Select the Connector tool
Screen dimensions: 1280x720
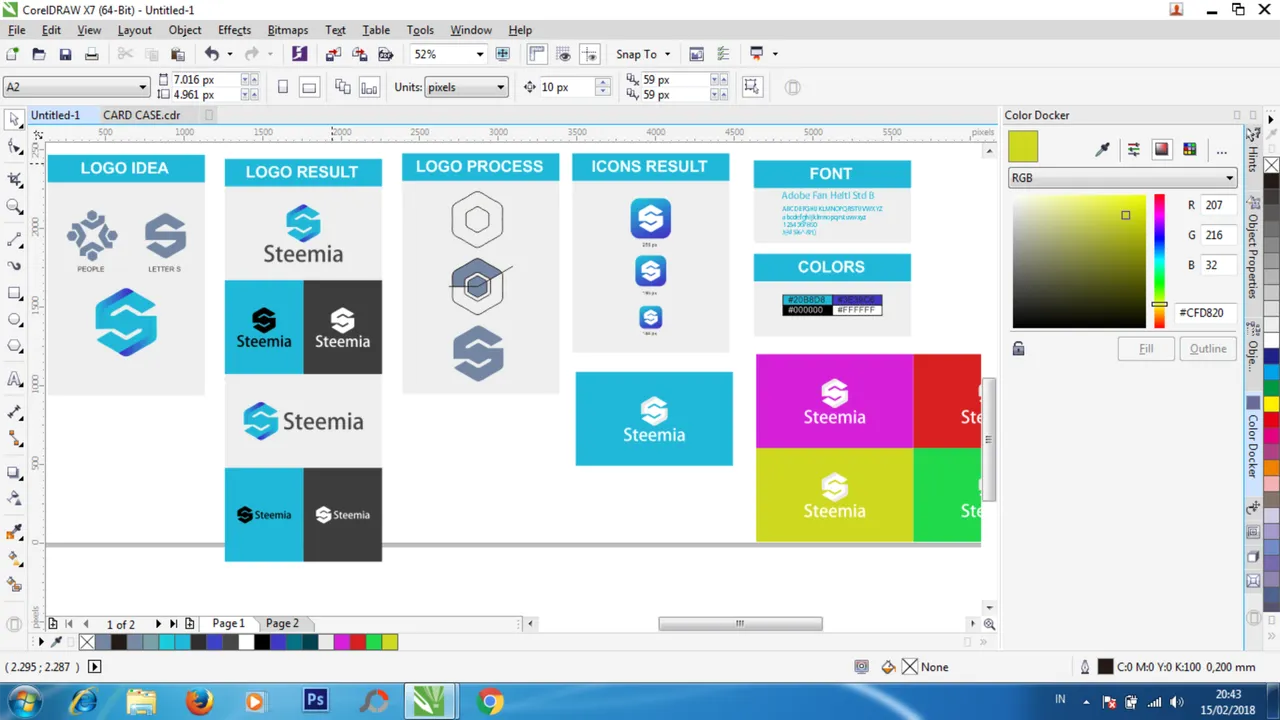coord(14,439)
